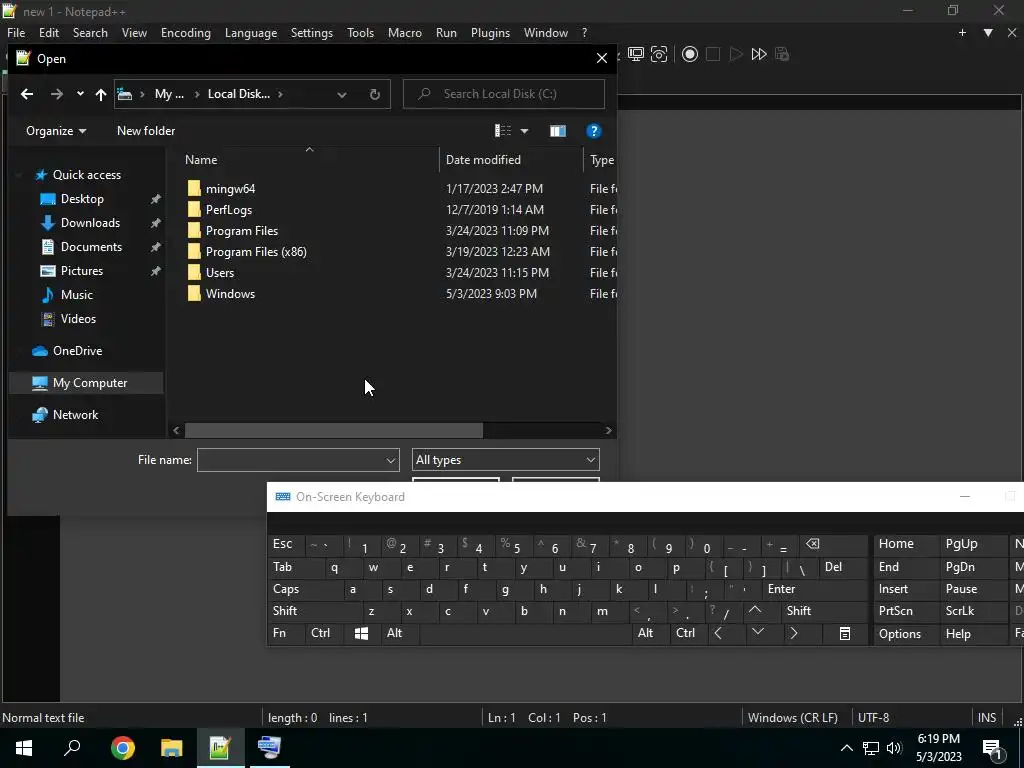Show hidden tray icons chevron
The height and width of the screenshot is (768, 1024).
pos(846,748)
